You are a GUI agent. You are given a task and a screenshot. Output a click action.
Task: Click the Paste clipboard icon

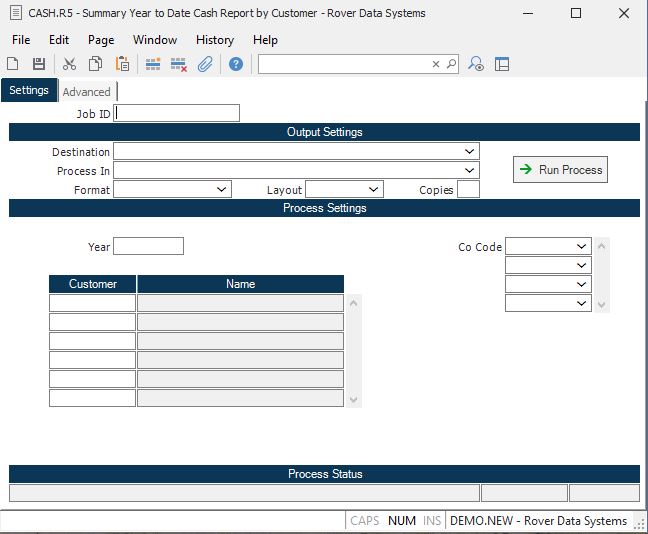coord(122,64)
